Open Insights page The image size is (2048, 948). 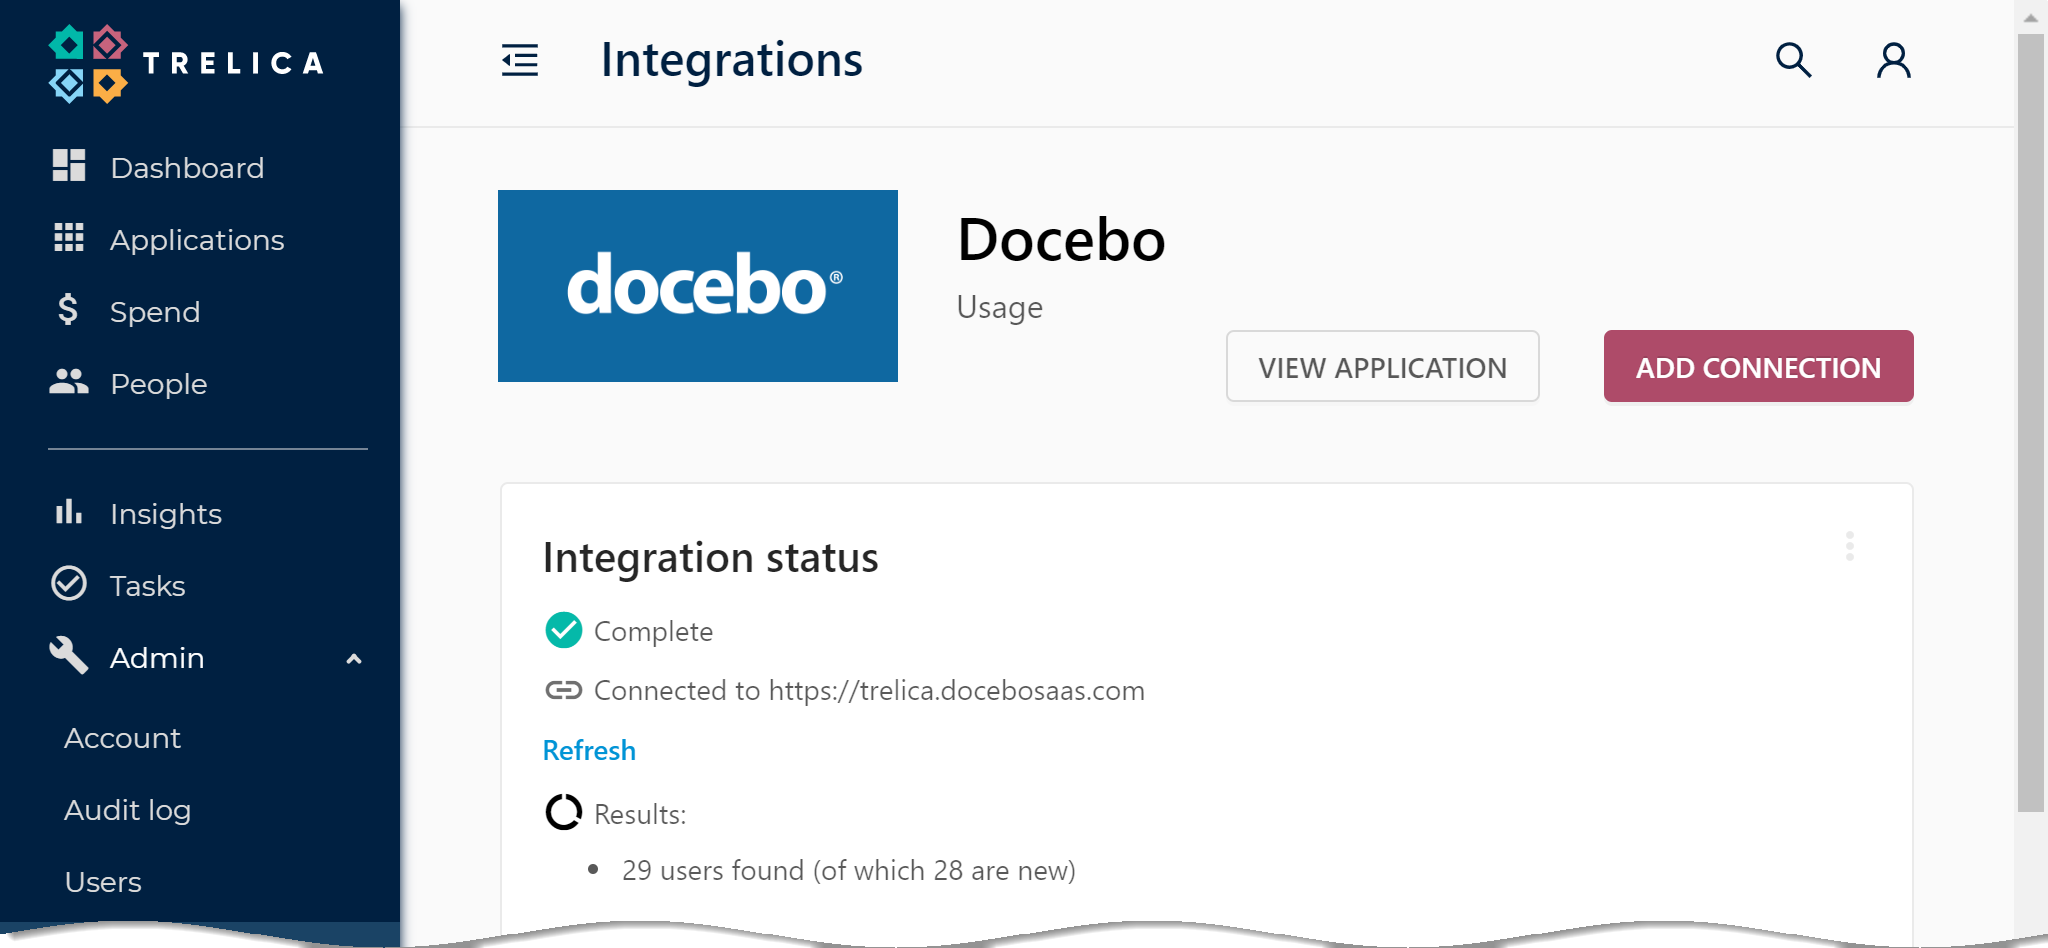pyautogui.click(x=166, y=514)
